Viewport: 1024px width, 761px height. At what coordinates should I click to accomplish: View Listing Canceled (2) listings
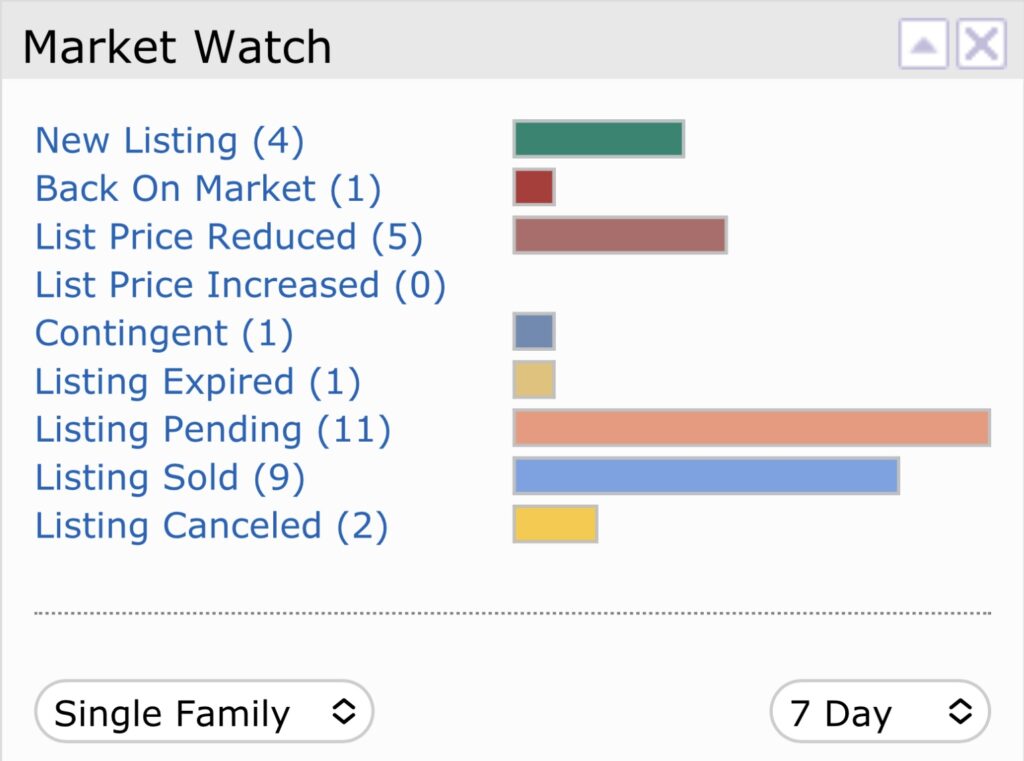tap(212, 526)
